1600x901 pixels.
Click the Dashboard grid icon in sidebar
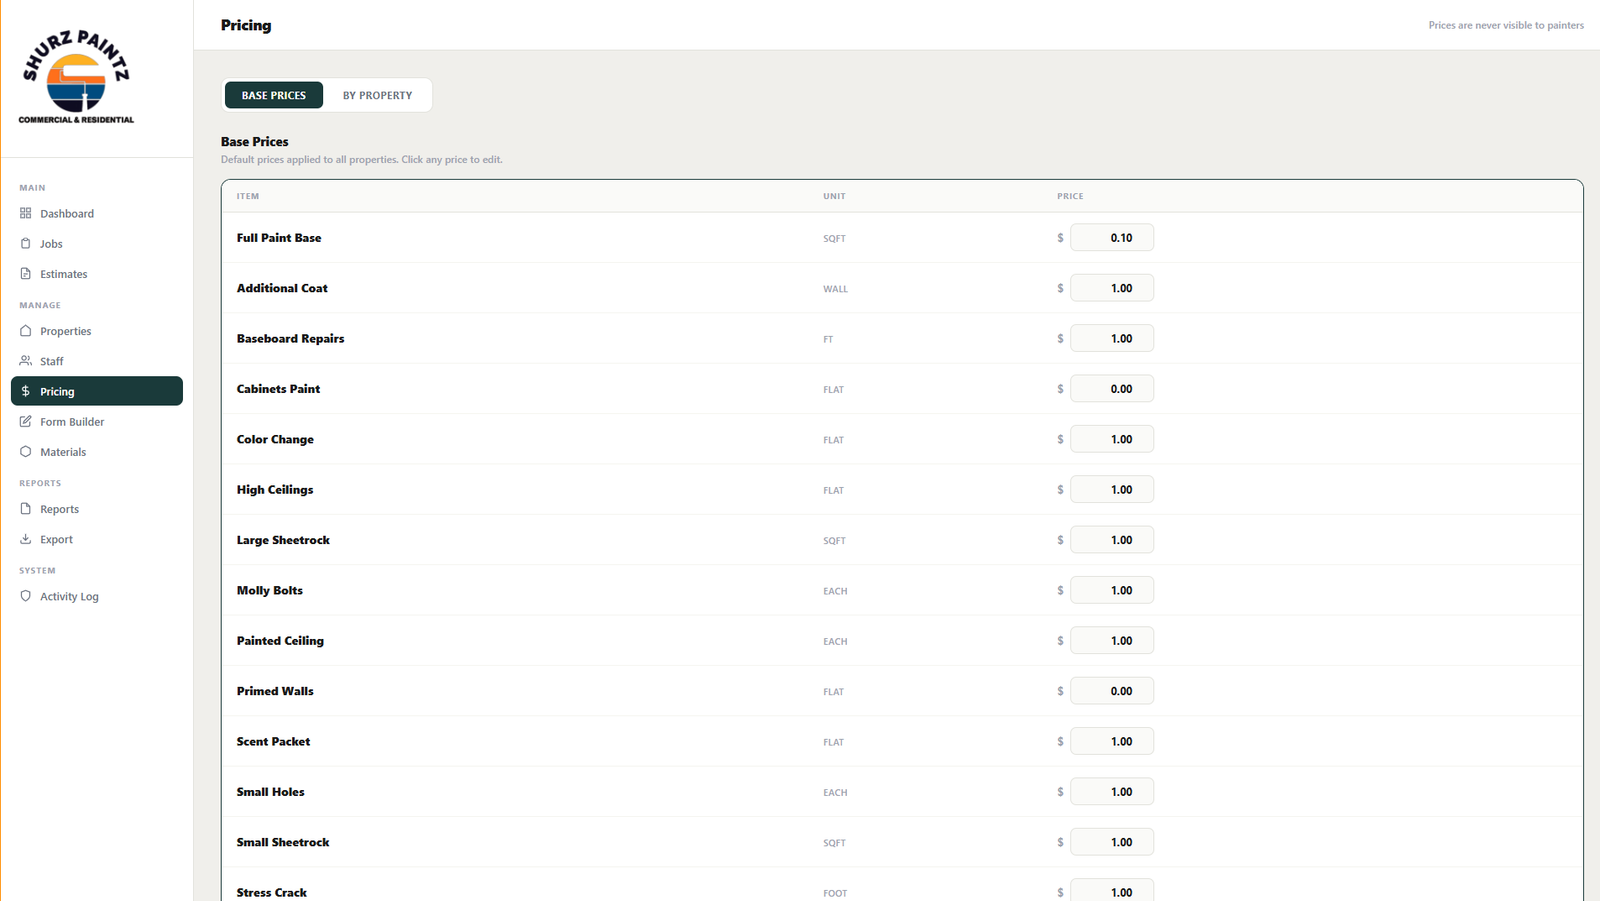[26, 213]
